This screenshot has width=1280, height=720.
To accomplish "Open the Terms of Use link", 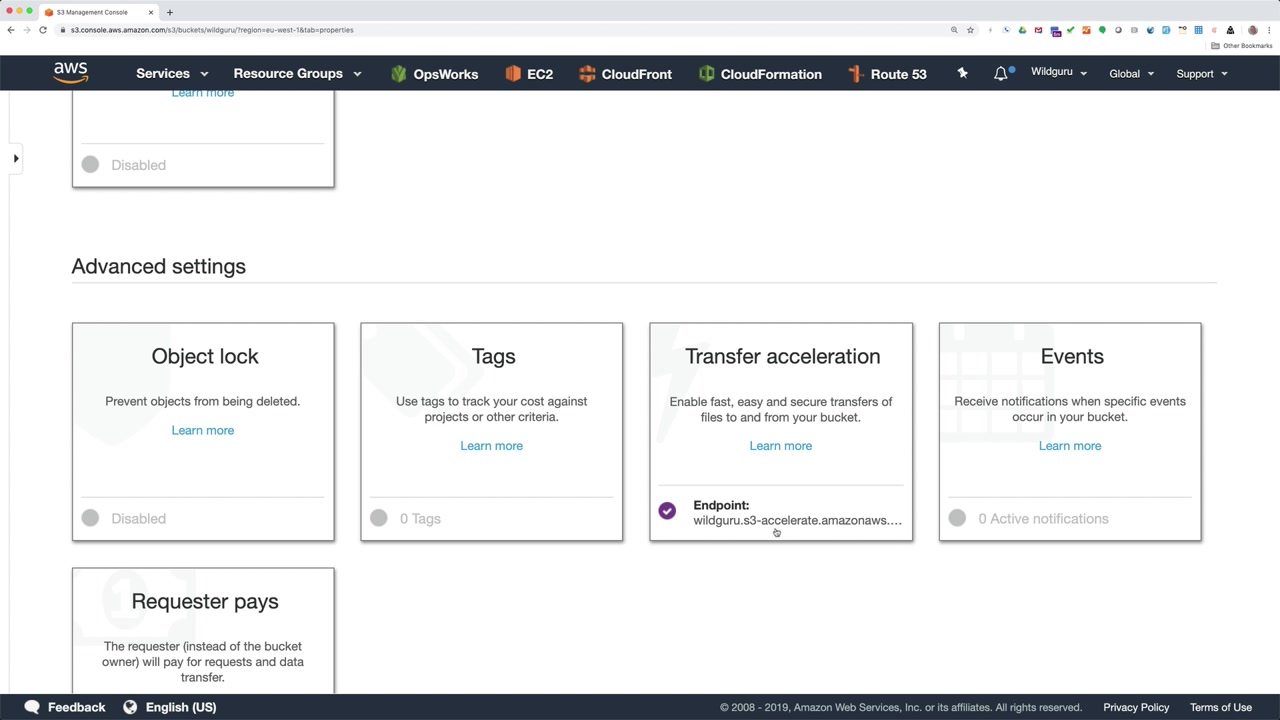I will click(1221, 707).
